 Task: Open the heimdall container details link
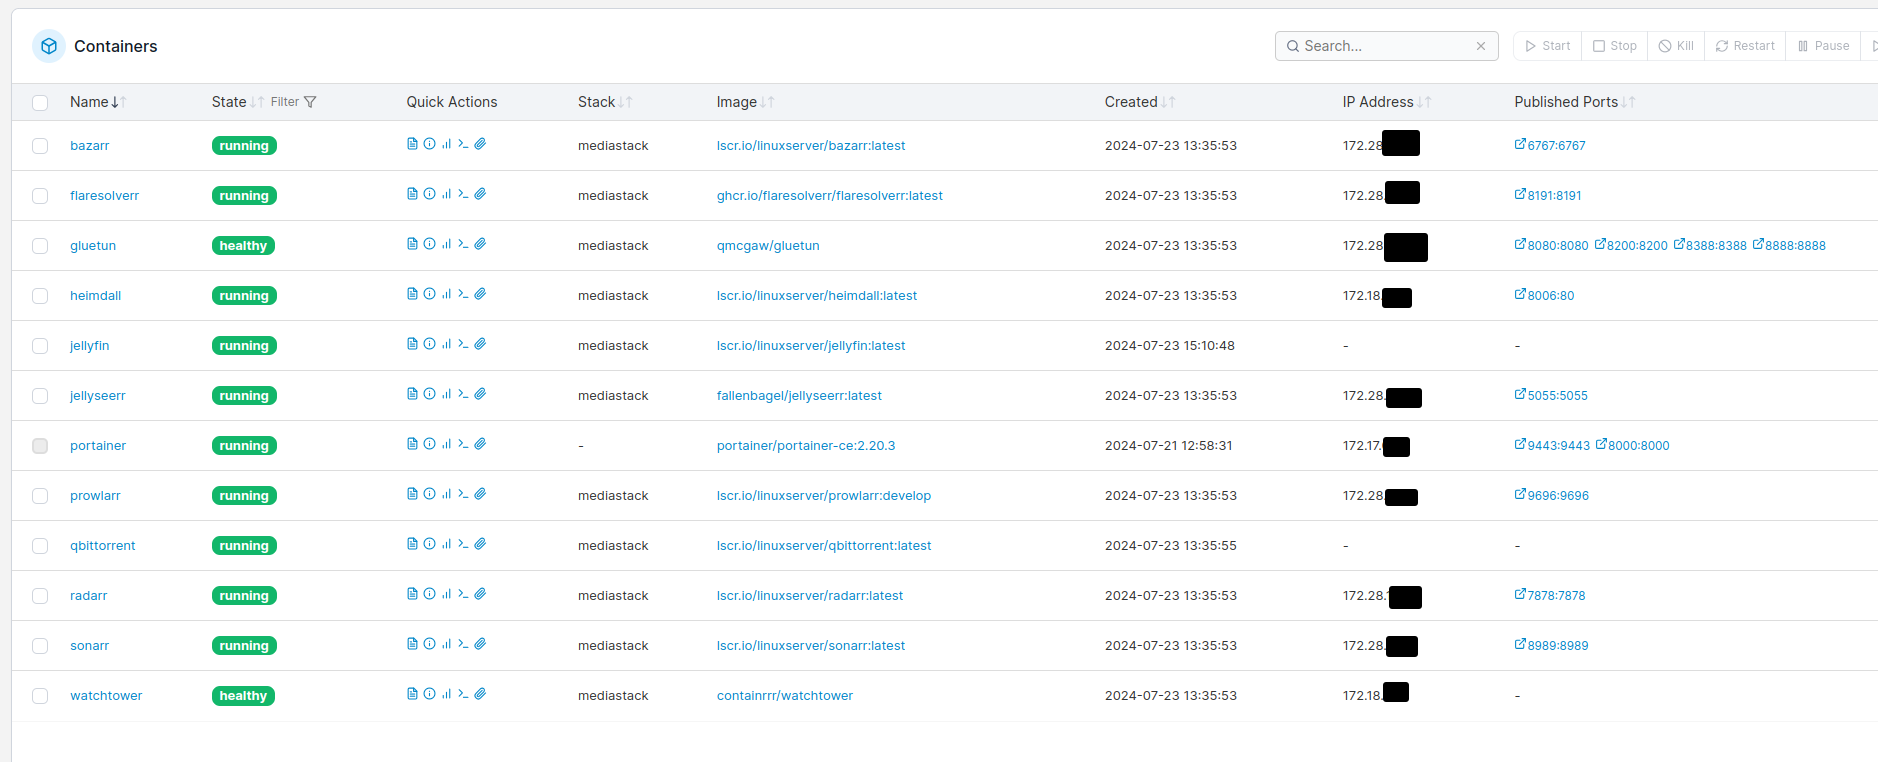[x=95, y=296]
